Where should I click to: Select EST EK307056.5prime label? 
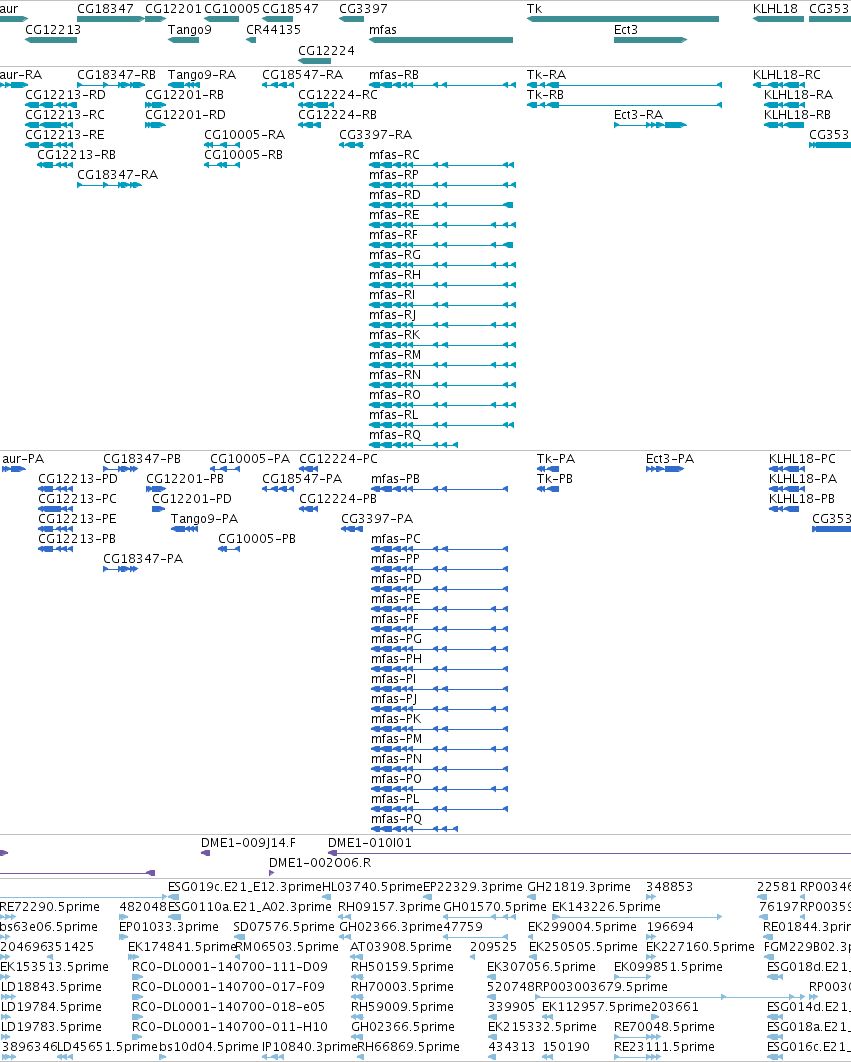pyautogui.click(x=541, y=967)
